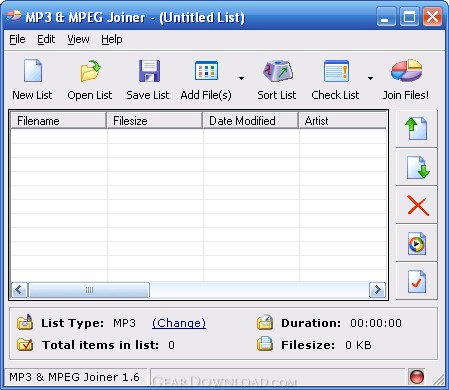Sort by the Date Modified column header
Screen dimensions: 449x390
pos(250,120)
